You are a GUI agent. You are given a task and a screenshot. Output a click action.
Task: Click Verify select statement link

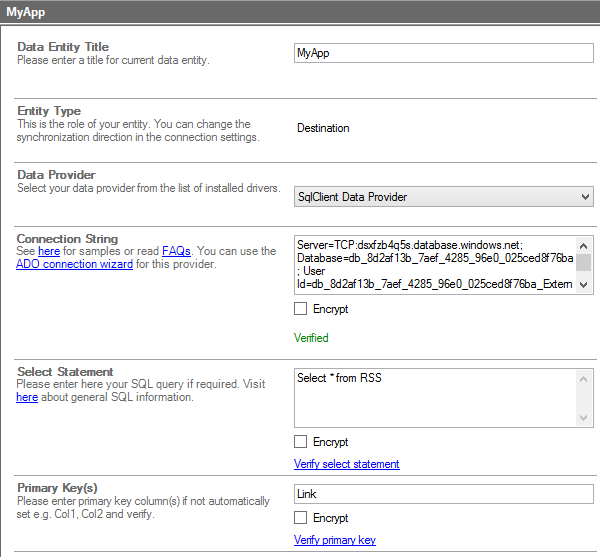pyautogui.click(x=346, y=464)
